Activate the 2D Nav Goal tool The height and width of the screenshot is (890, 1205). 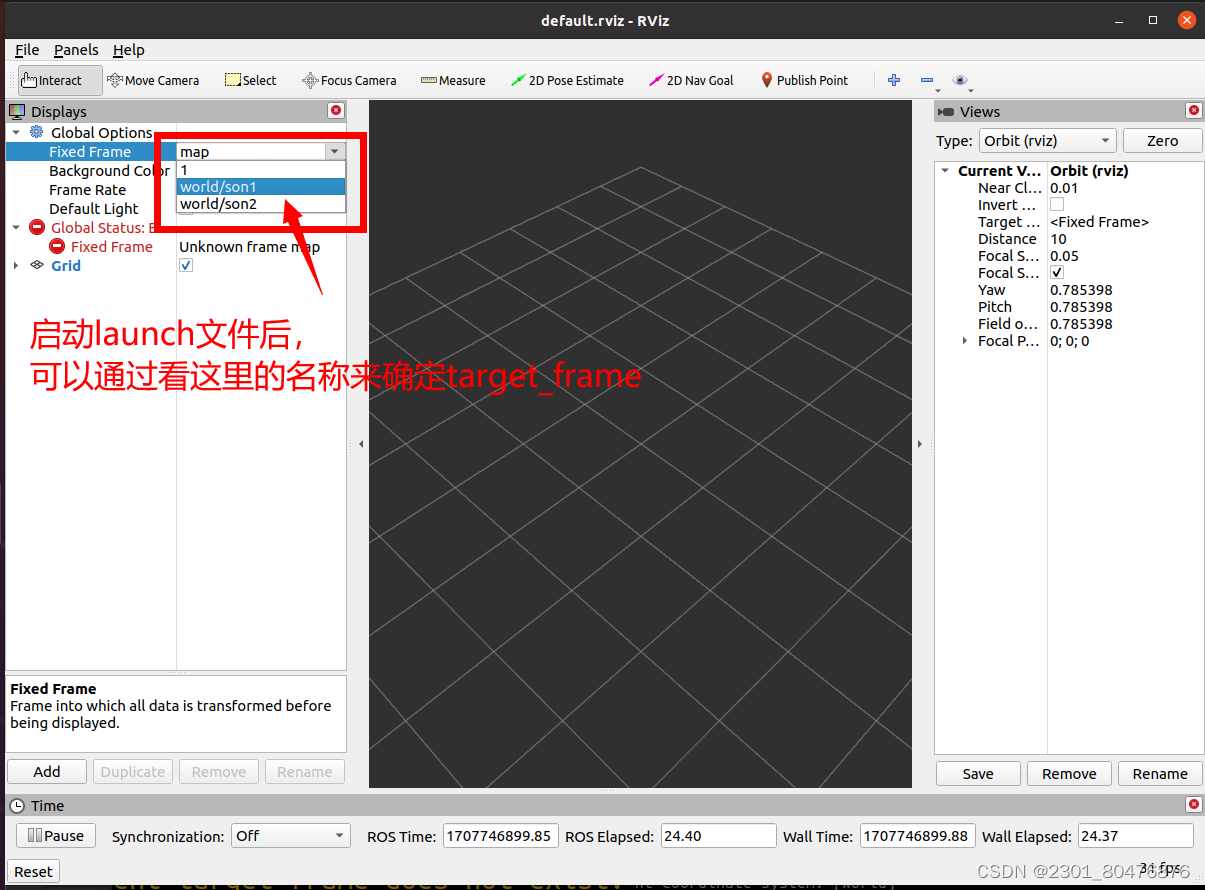coord(690,80)
